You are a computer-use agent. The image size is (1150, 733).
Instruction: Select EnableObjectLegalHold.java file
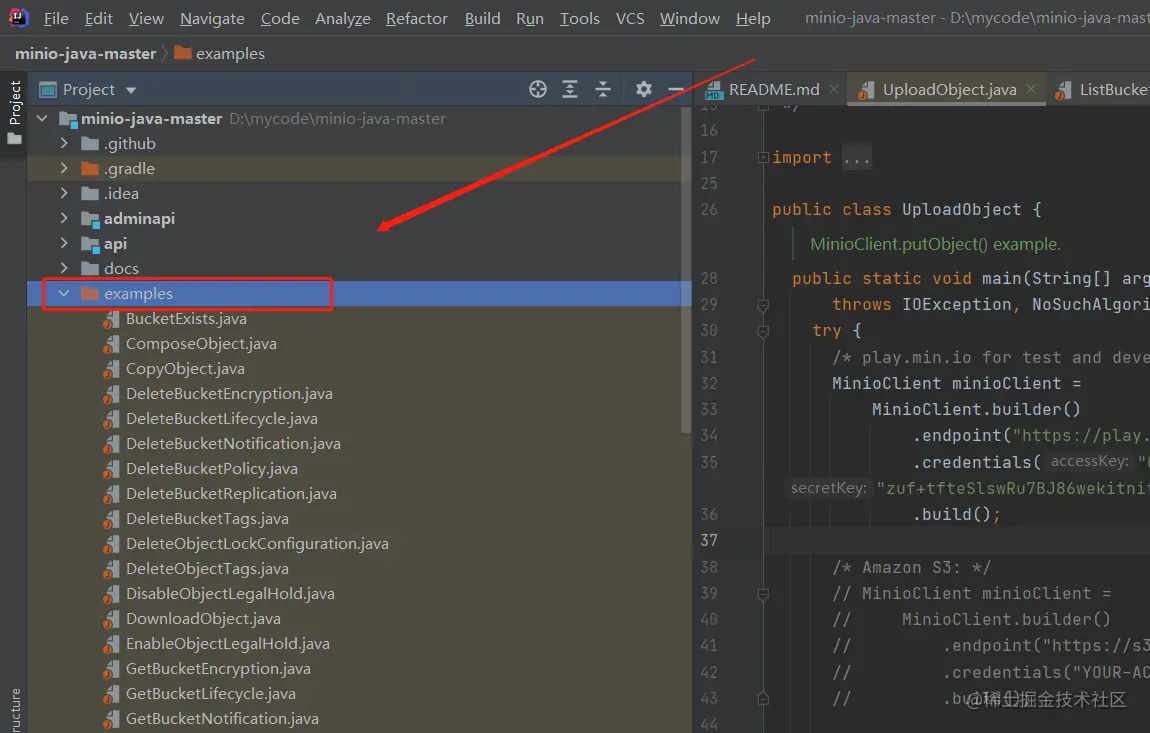(227, 644)
